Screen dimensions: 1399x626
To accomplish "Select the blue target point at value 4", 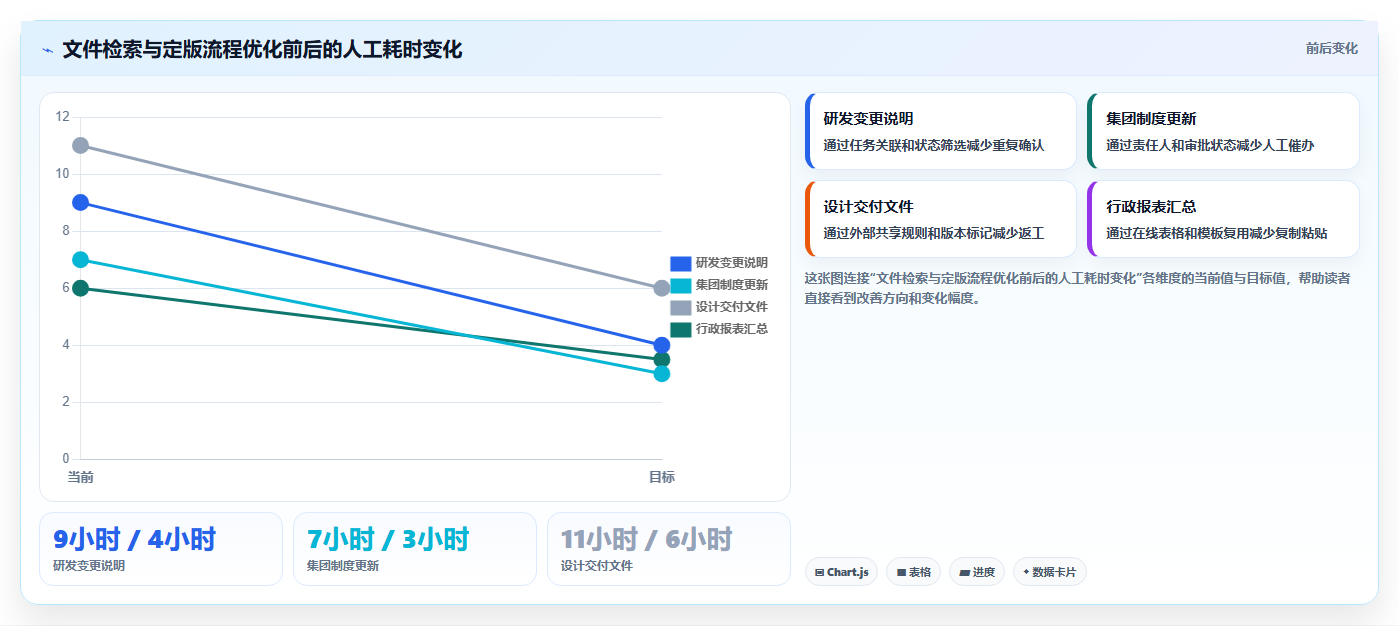I will [x=661, y=345].
